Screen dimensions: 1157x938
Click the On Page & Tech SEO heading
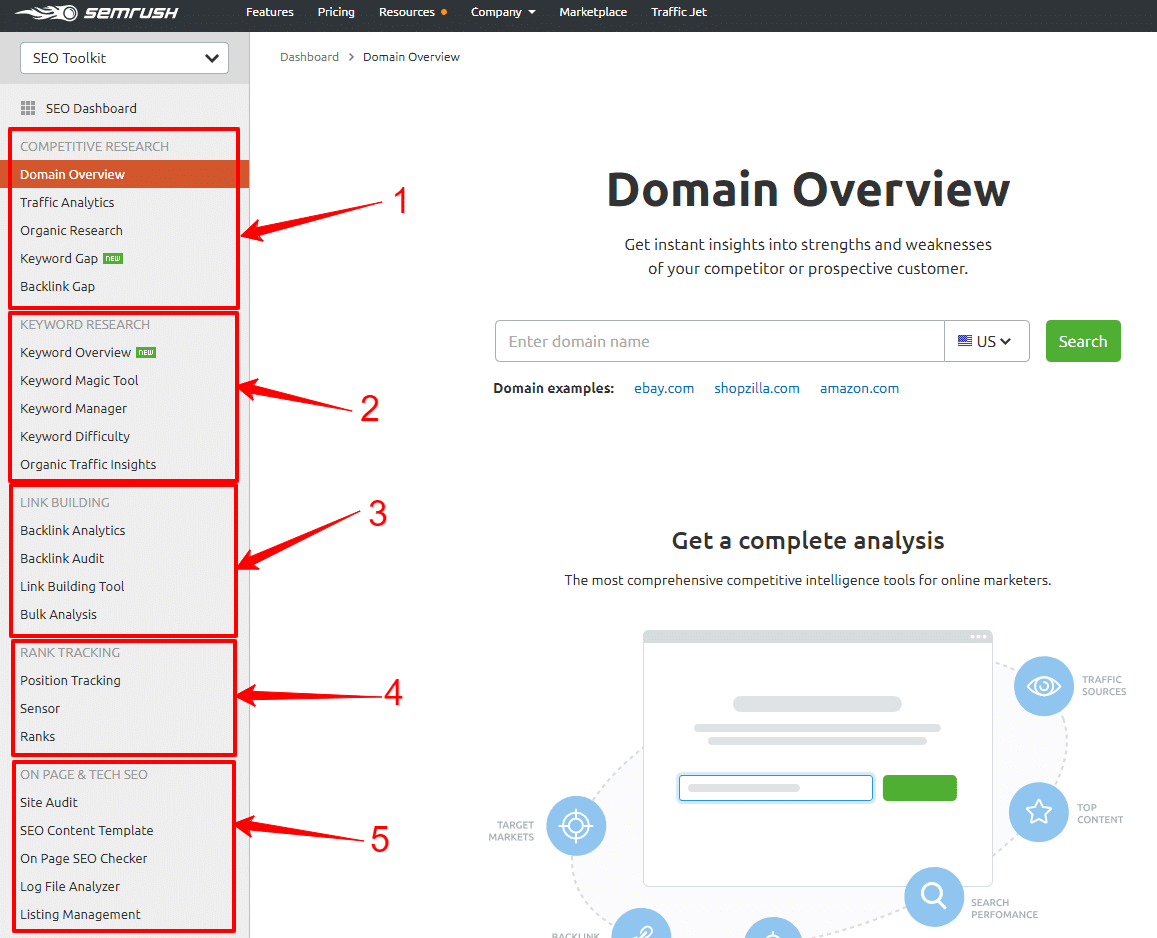83,774
